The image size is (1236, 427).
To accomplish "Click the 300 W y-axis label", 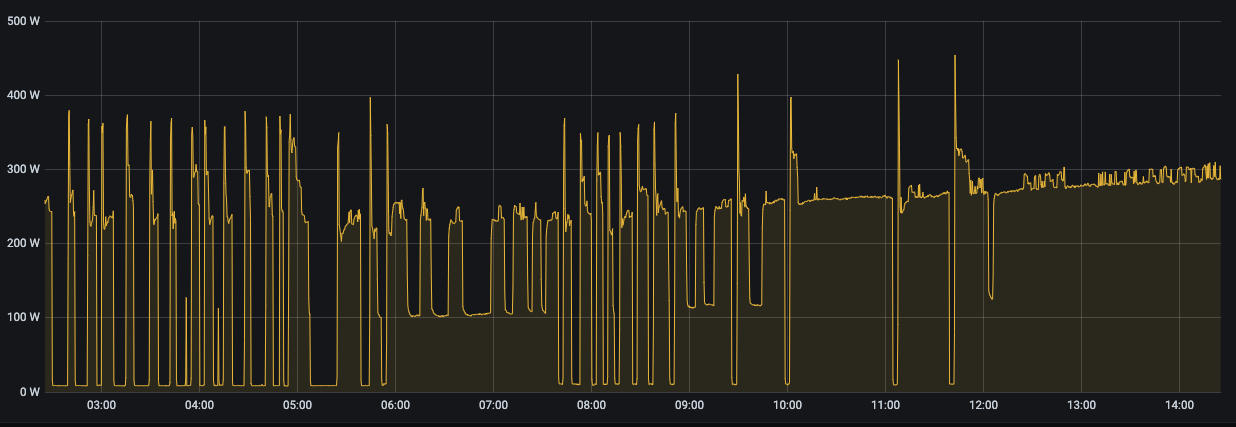I will pos(22,169).
